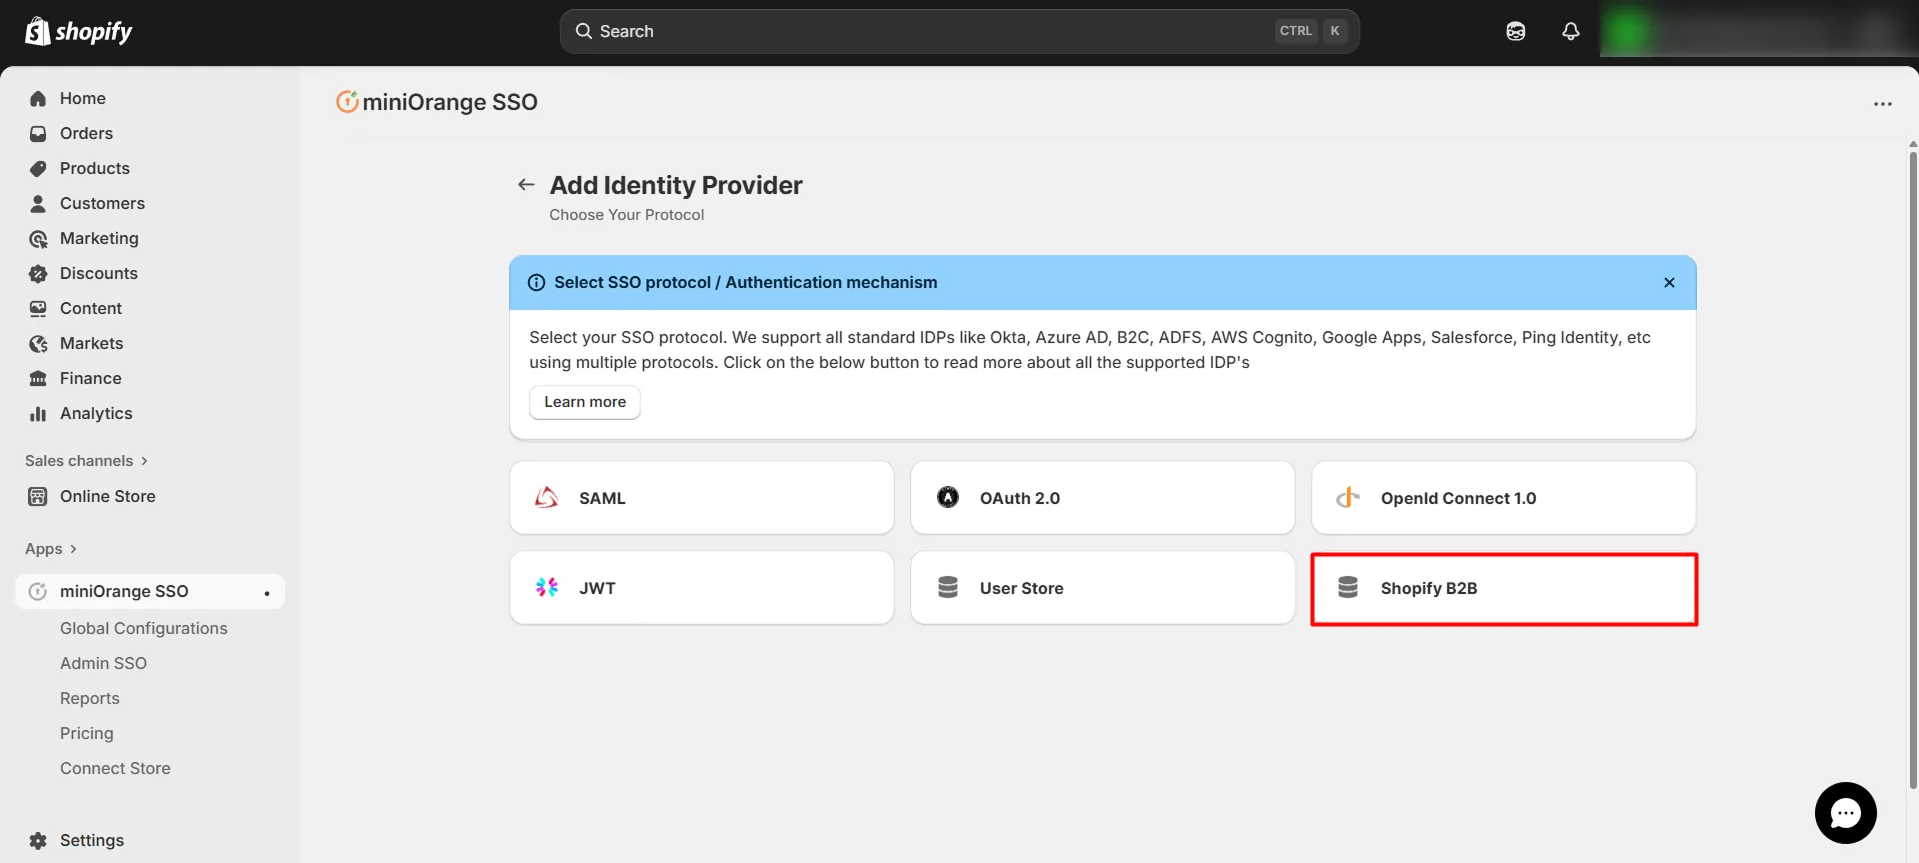Choose the OpenId Connect 1.0 card
Screen dimensions: 1919x863
1503,497
